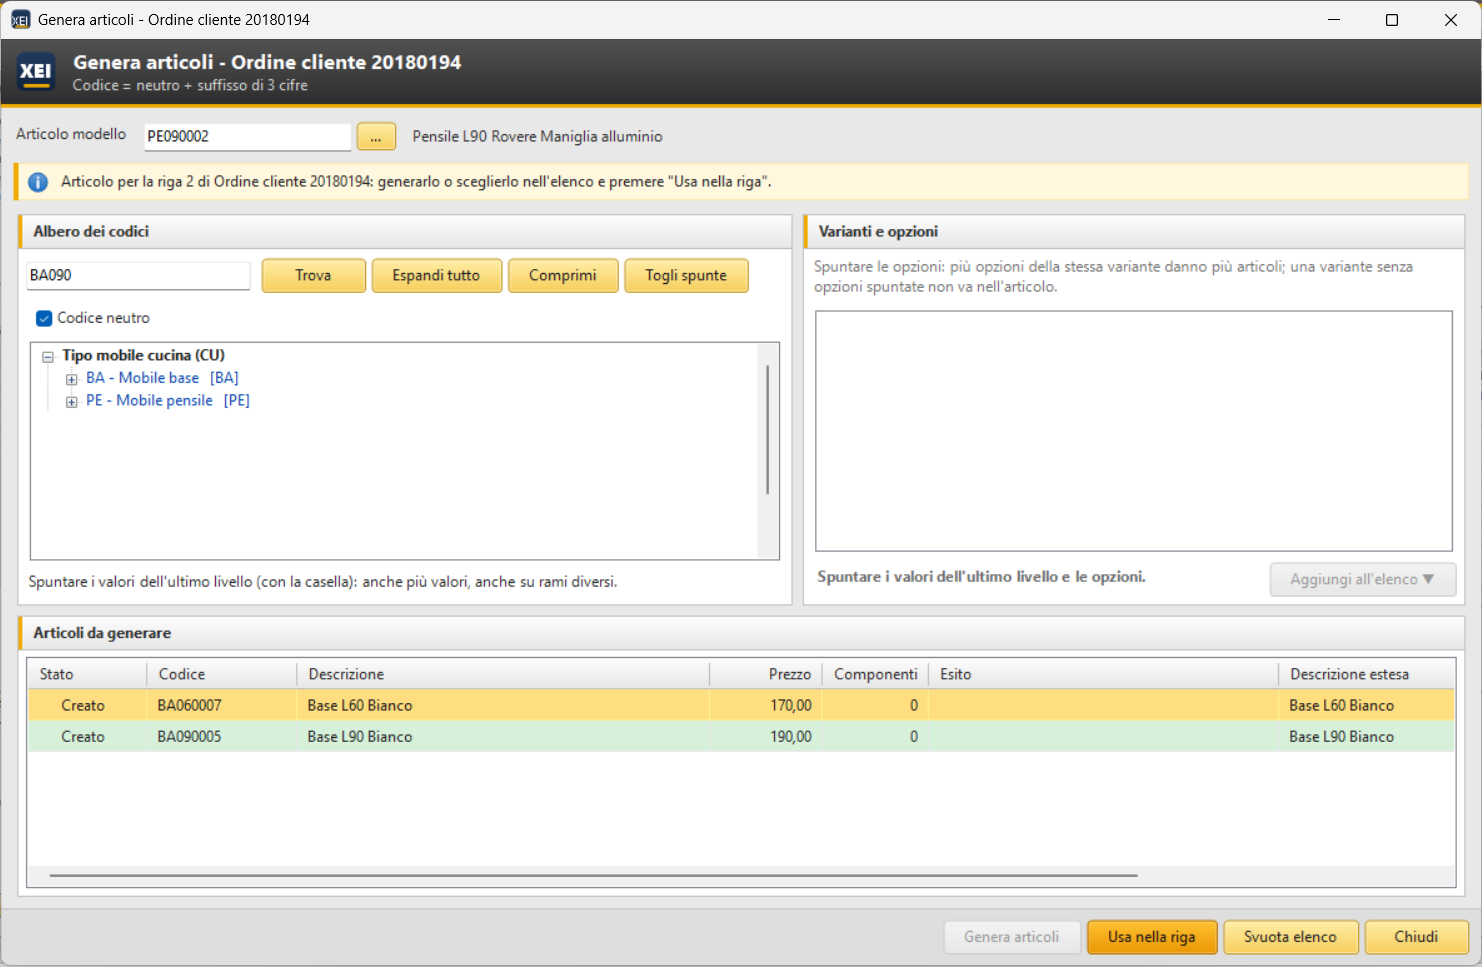Viewport: 1482px width, 967px height.
Task: Click Togli spunte to clear checks
Action: coord(686,275)
